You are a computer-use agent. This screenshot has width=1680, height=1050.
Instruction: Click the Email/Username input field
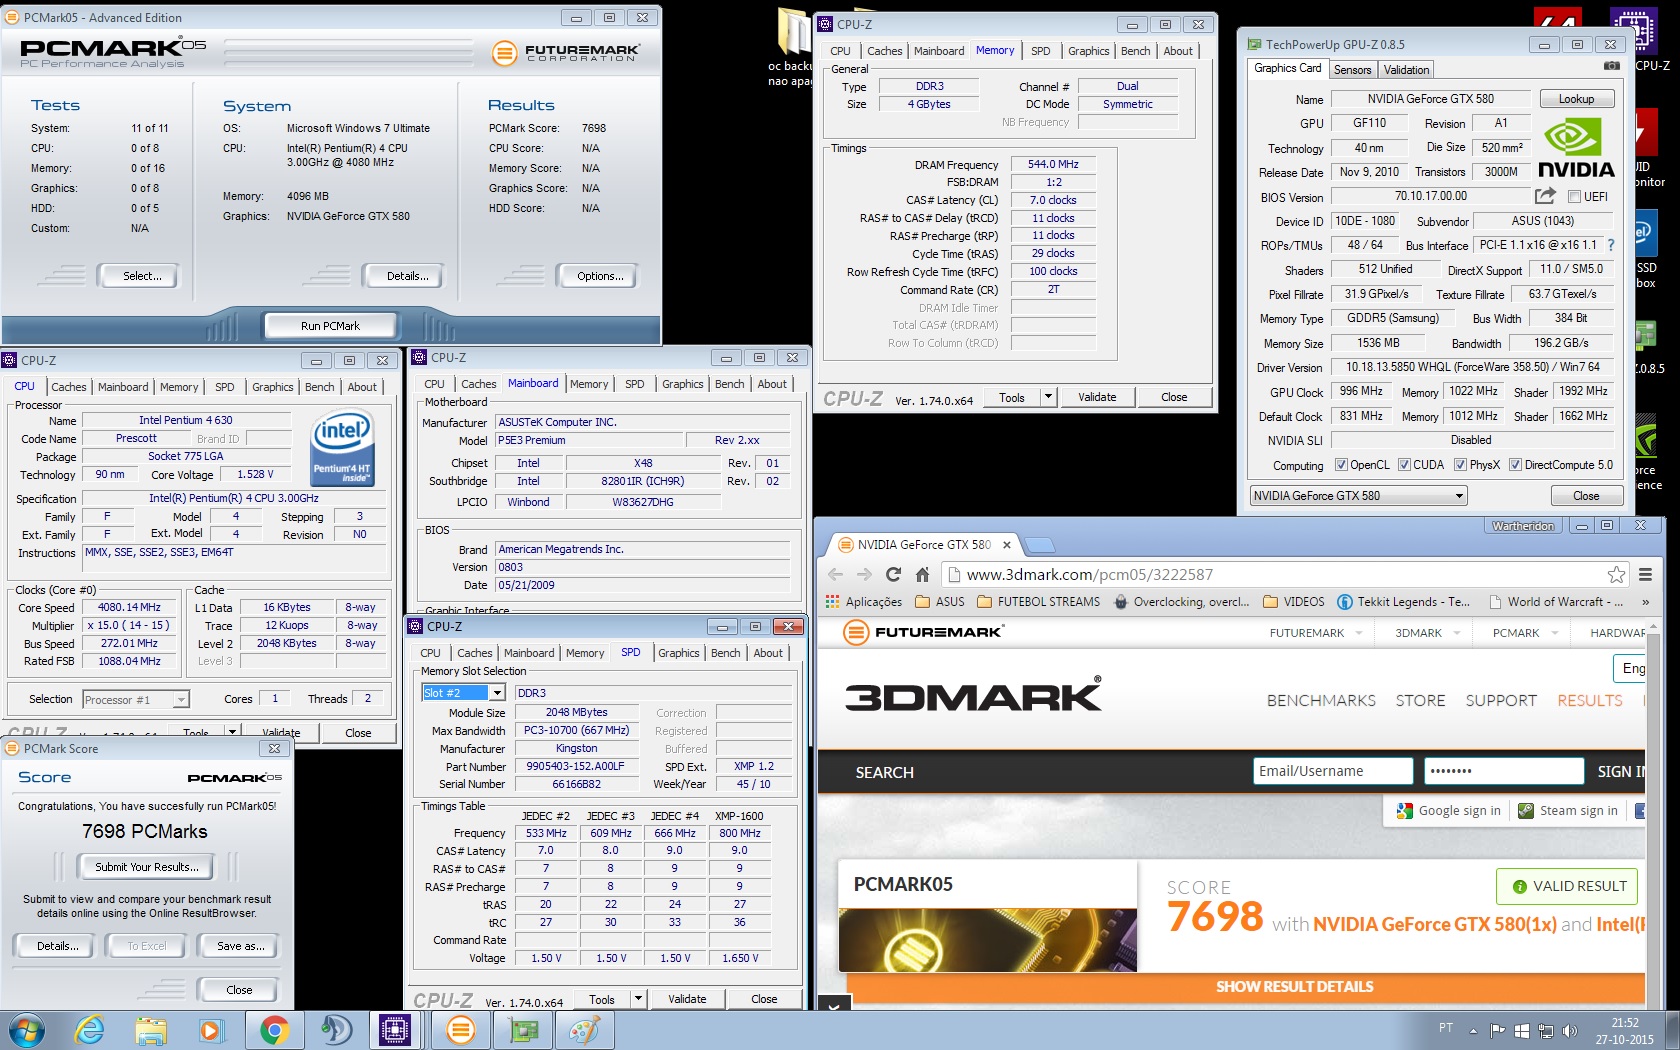pos(1333,771)
